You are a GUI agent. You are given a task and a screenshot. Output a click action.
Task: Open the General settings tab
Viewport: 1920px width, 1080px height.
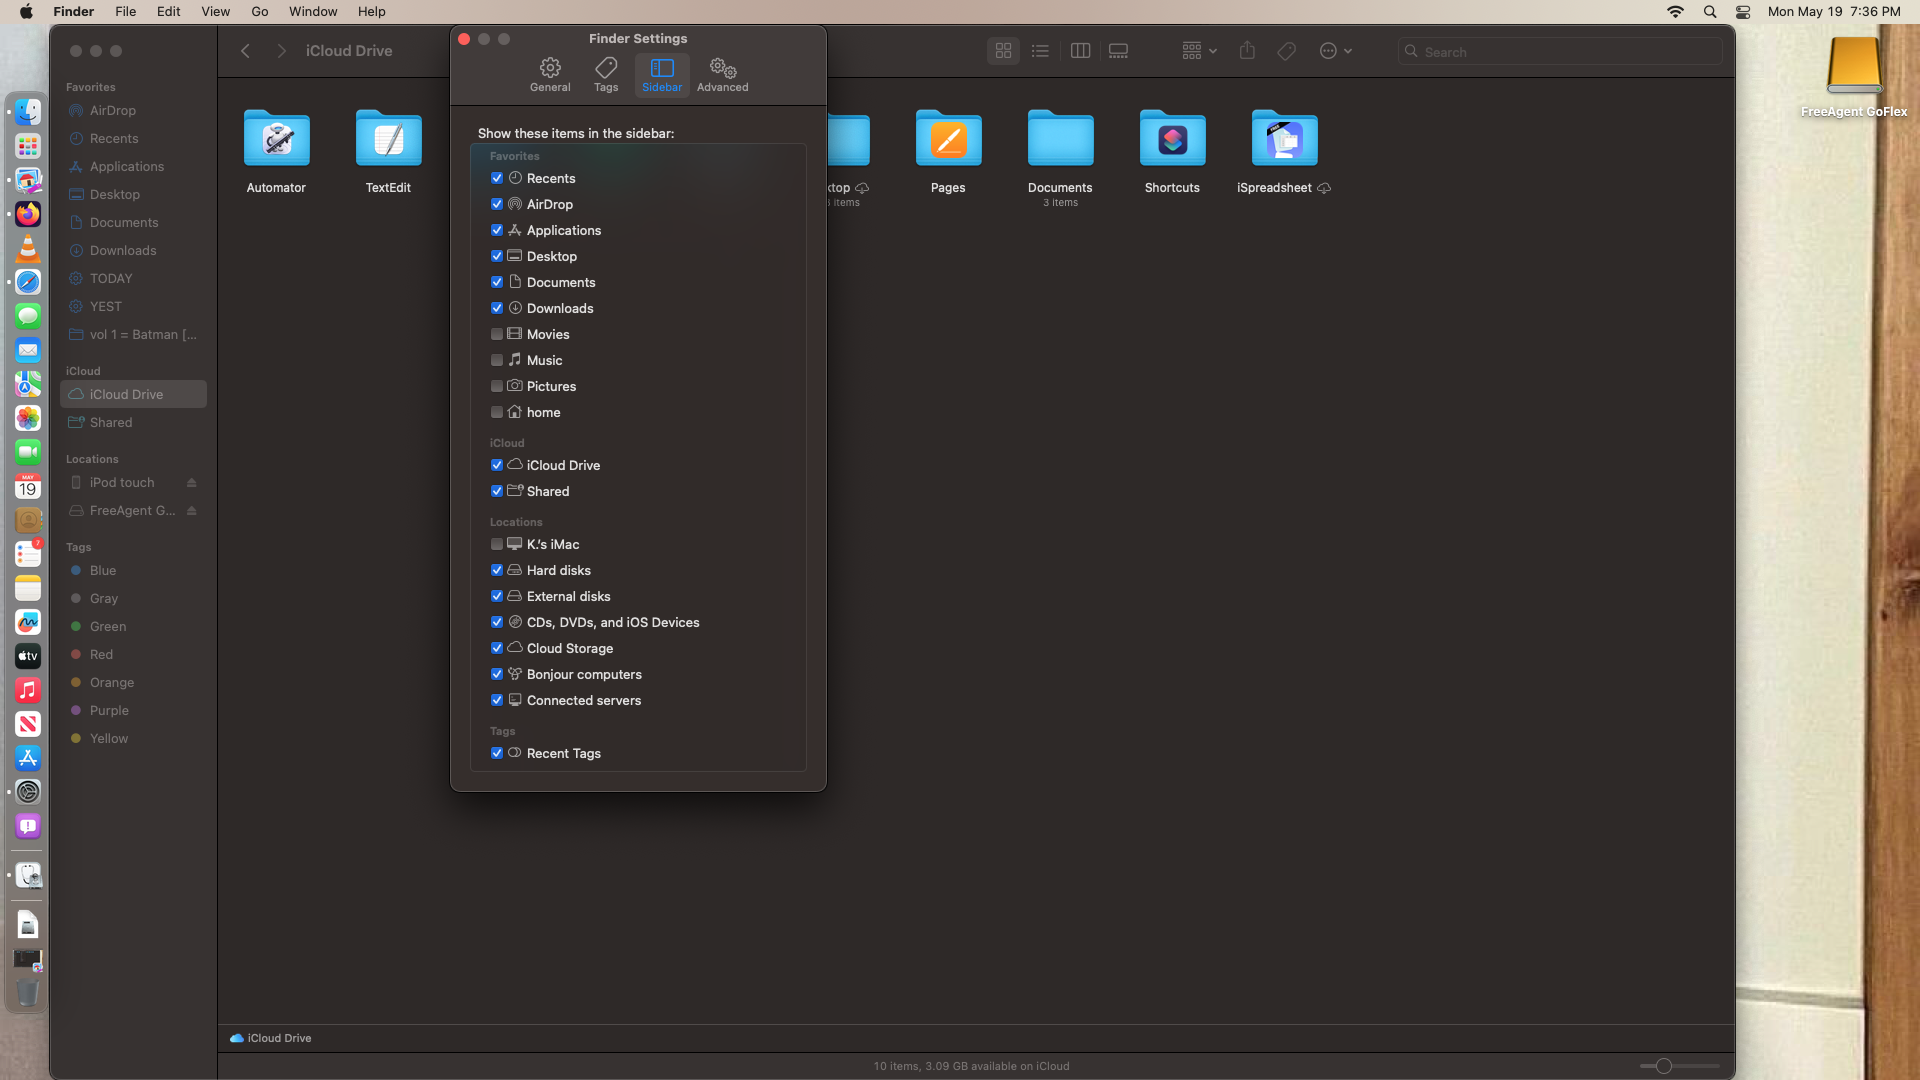tap(550, 74)
